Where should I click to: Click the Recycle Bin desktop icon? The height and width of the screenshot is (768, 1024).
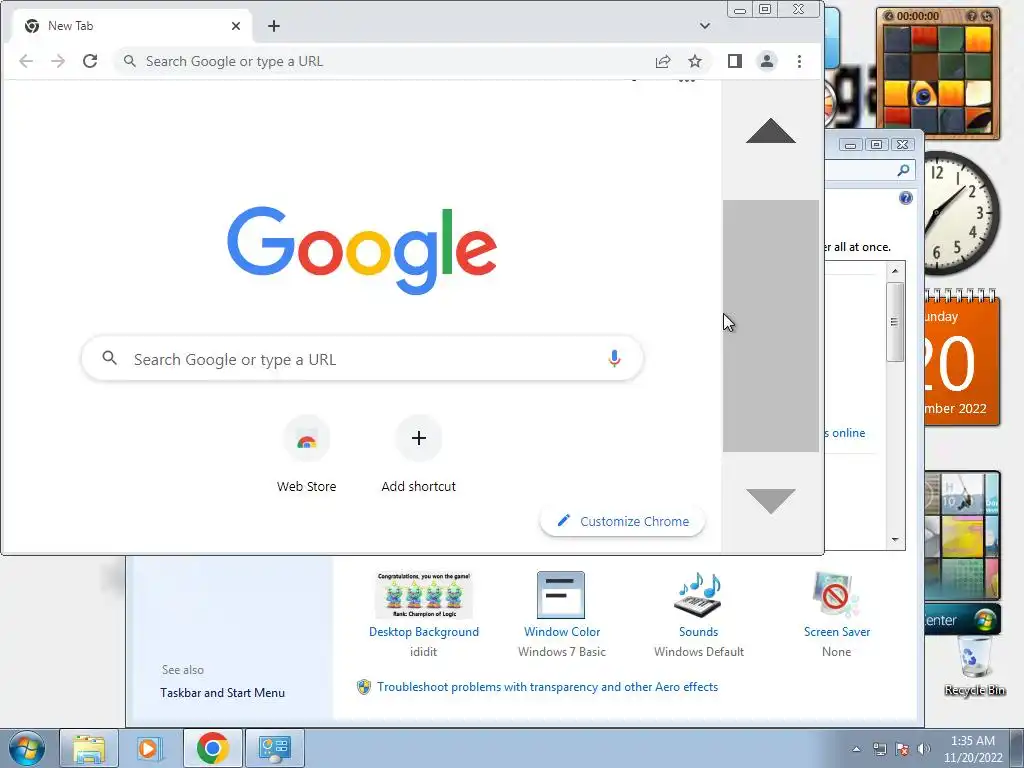tap(975, 666)
